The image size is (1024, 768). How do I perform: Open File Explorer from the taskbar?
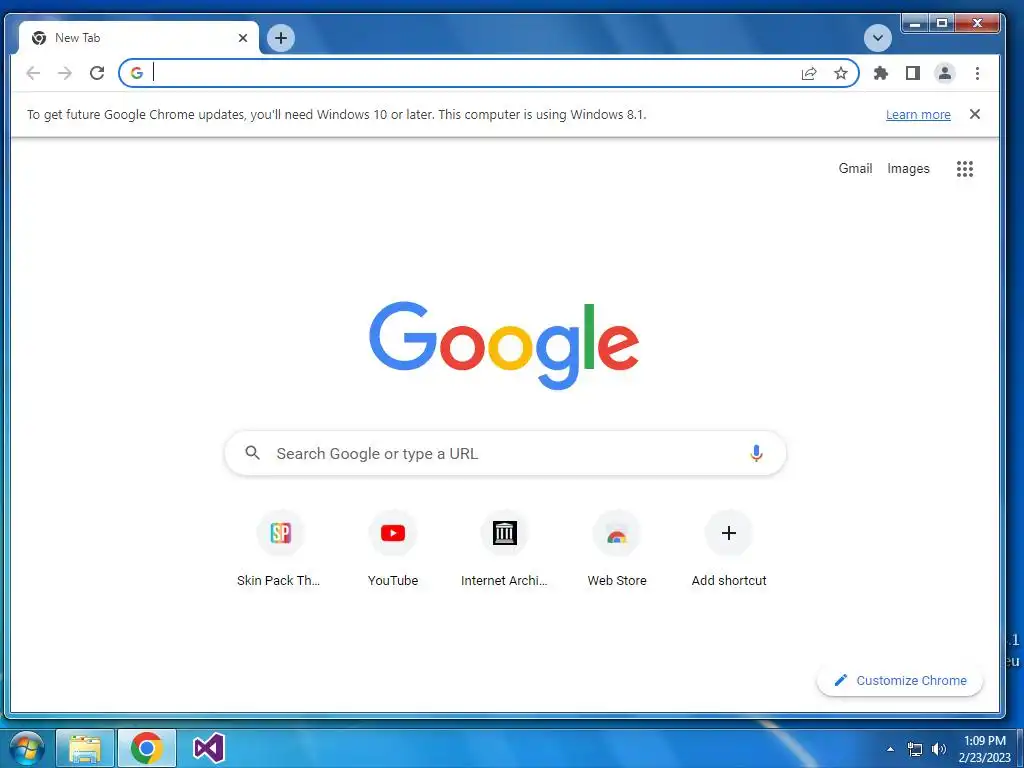click(85, 748)
